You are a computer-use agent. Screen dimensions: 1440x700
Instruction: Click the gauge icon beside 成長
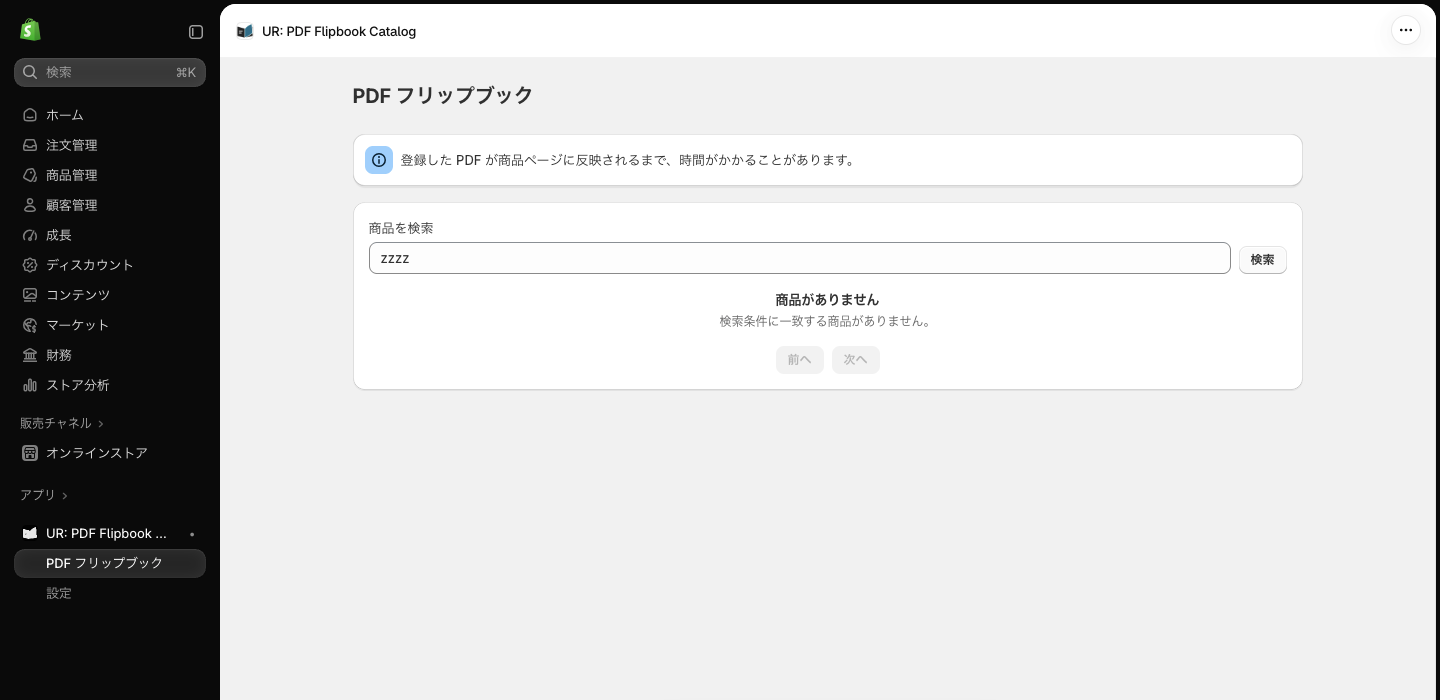pyautogui.click(x=30, y=235)
